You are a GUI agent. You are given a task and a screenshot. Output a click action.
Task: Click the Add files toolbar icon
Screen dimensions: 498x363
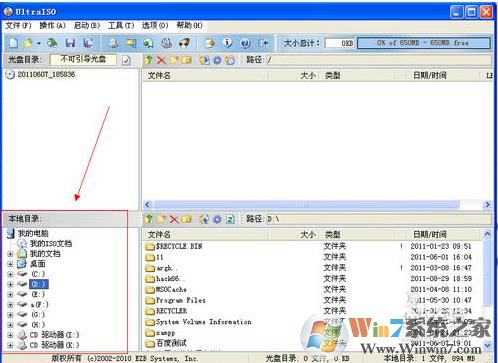[210, 43]
